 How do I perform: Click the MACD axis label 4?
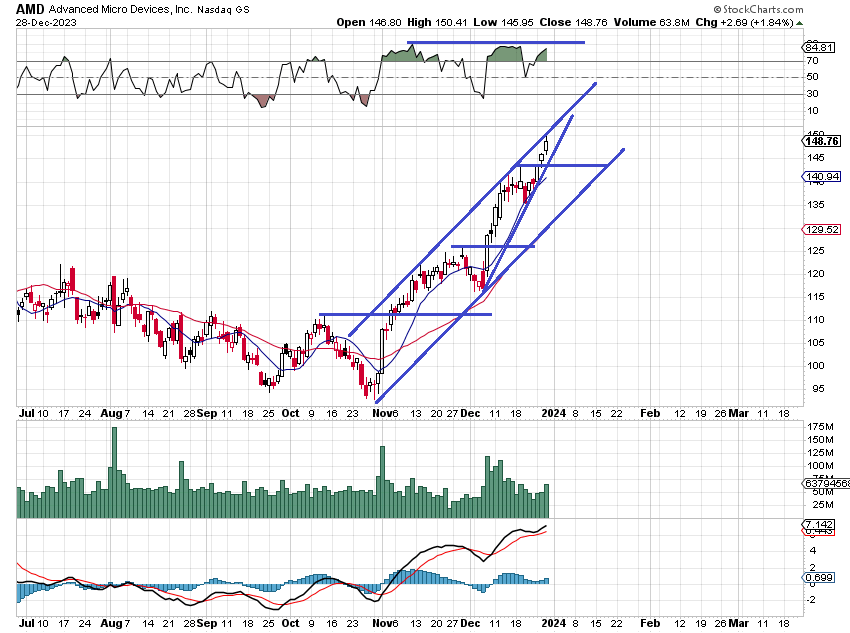(813, 551)
